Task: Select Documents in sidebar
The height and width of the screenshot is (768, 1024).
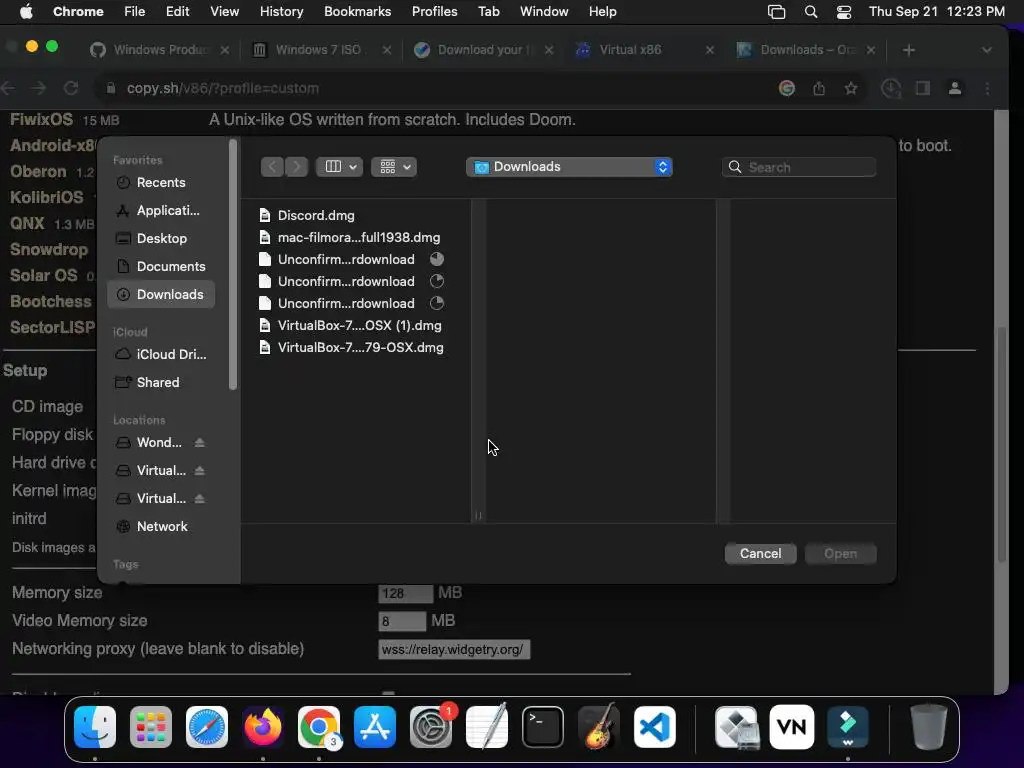Action: pyautogui.click(x=161, y=267)
